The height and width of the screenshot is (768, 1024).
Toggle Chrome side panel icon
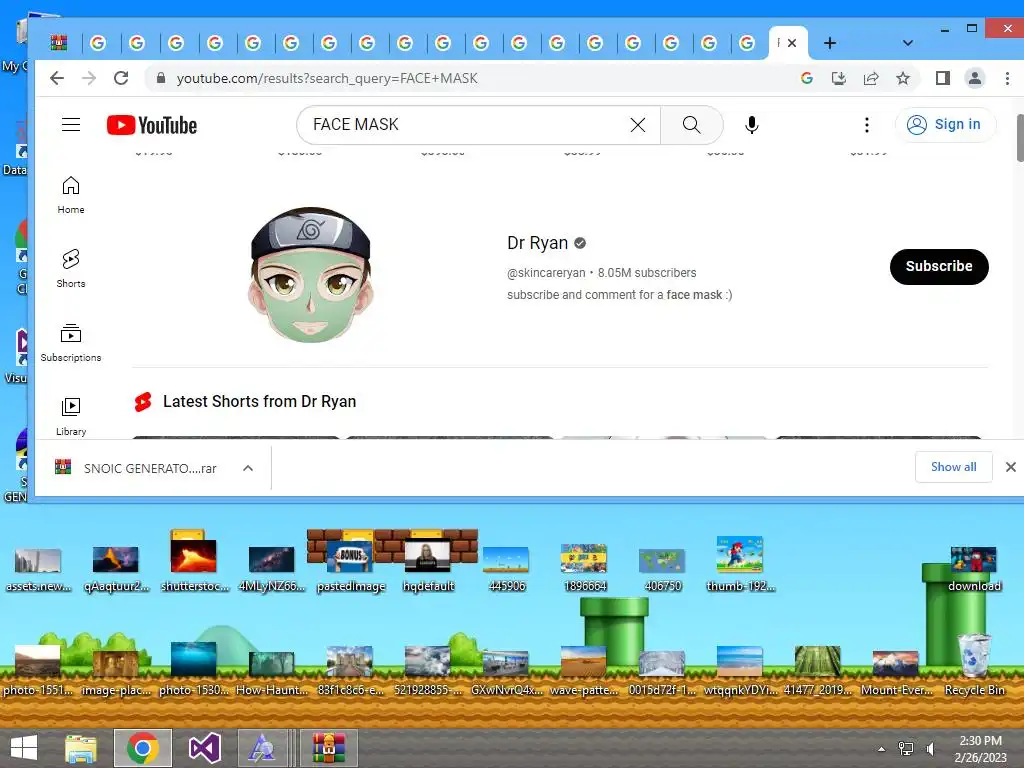[x=942, y=78]
